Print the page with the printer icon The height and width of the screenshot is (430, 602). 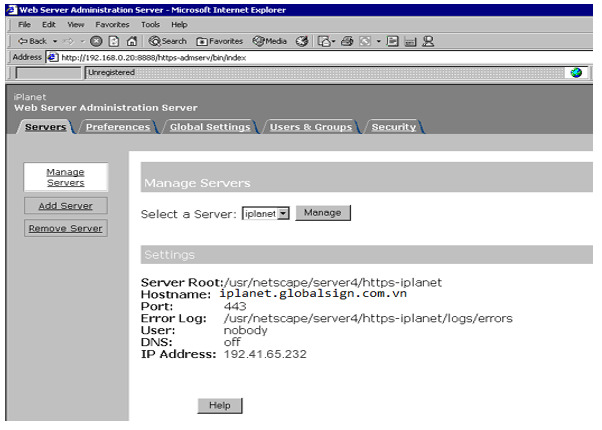pos(347,41)
